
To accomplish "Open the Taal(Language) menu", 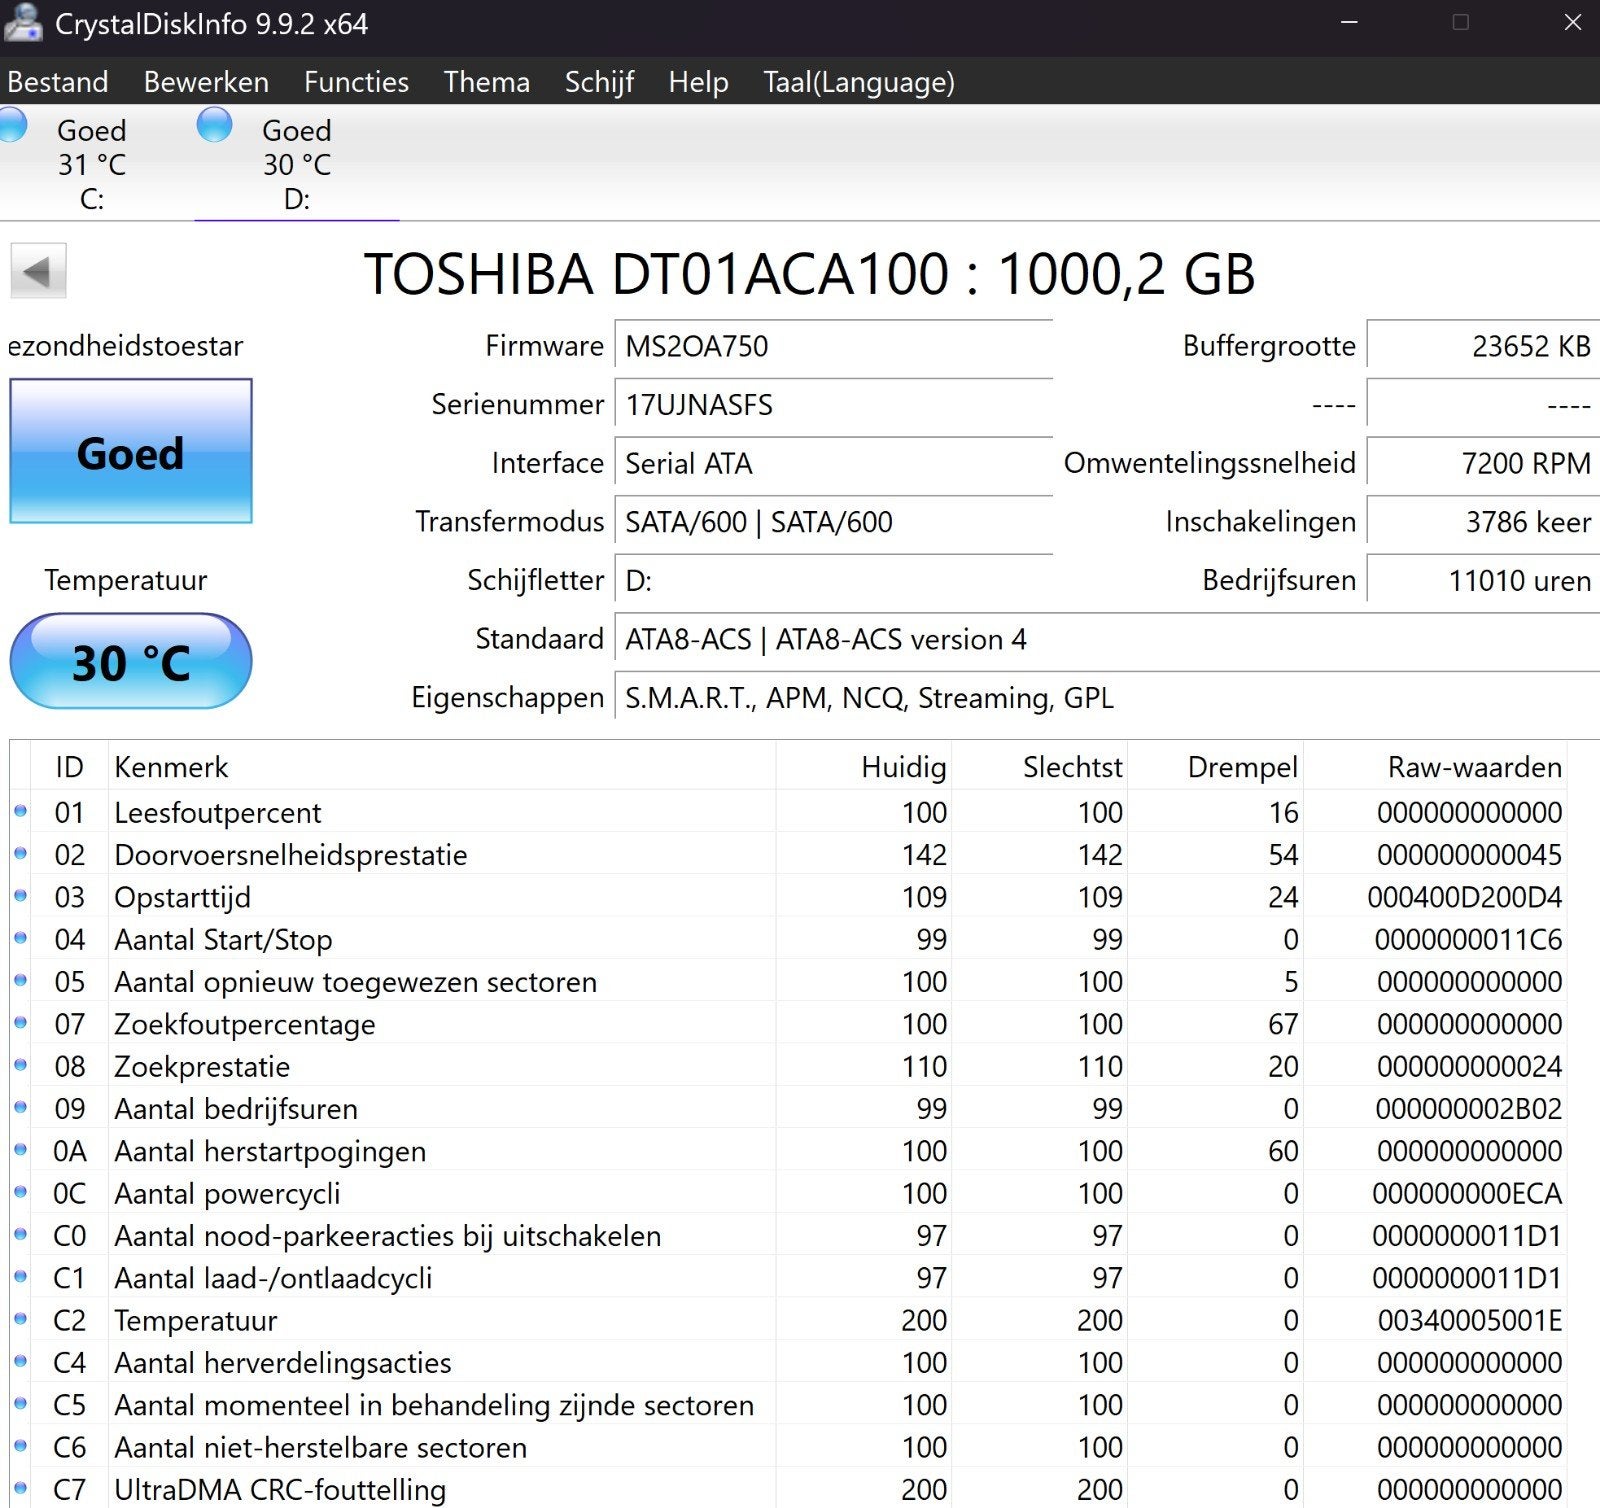I will [x=859, y=82].
